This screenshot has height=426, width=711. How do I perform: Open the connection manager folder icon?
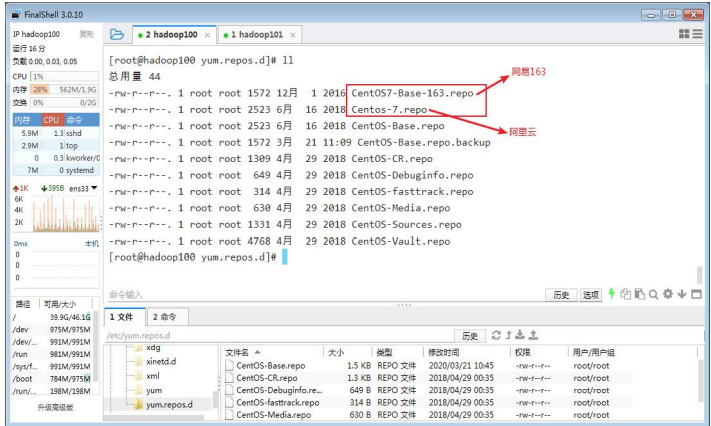[117, 34]
